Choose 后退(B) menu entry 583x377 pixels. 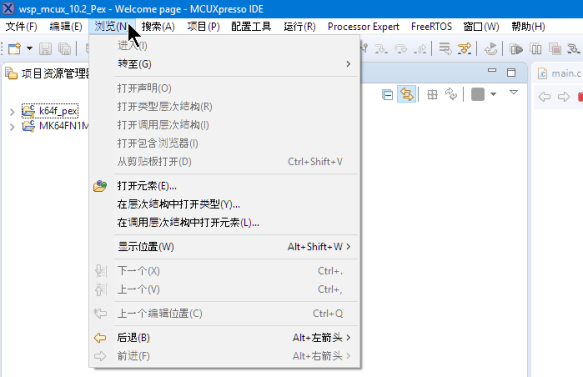pyautogui.click(x=224, y=338)
